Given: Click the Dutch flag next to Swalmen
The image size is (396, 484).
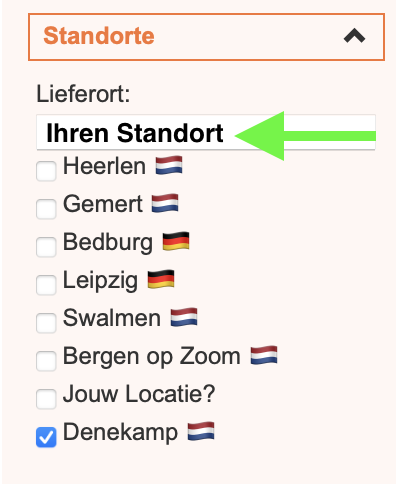Looking at the screenshot, I should pos(184,317).
